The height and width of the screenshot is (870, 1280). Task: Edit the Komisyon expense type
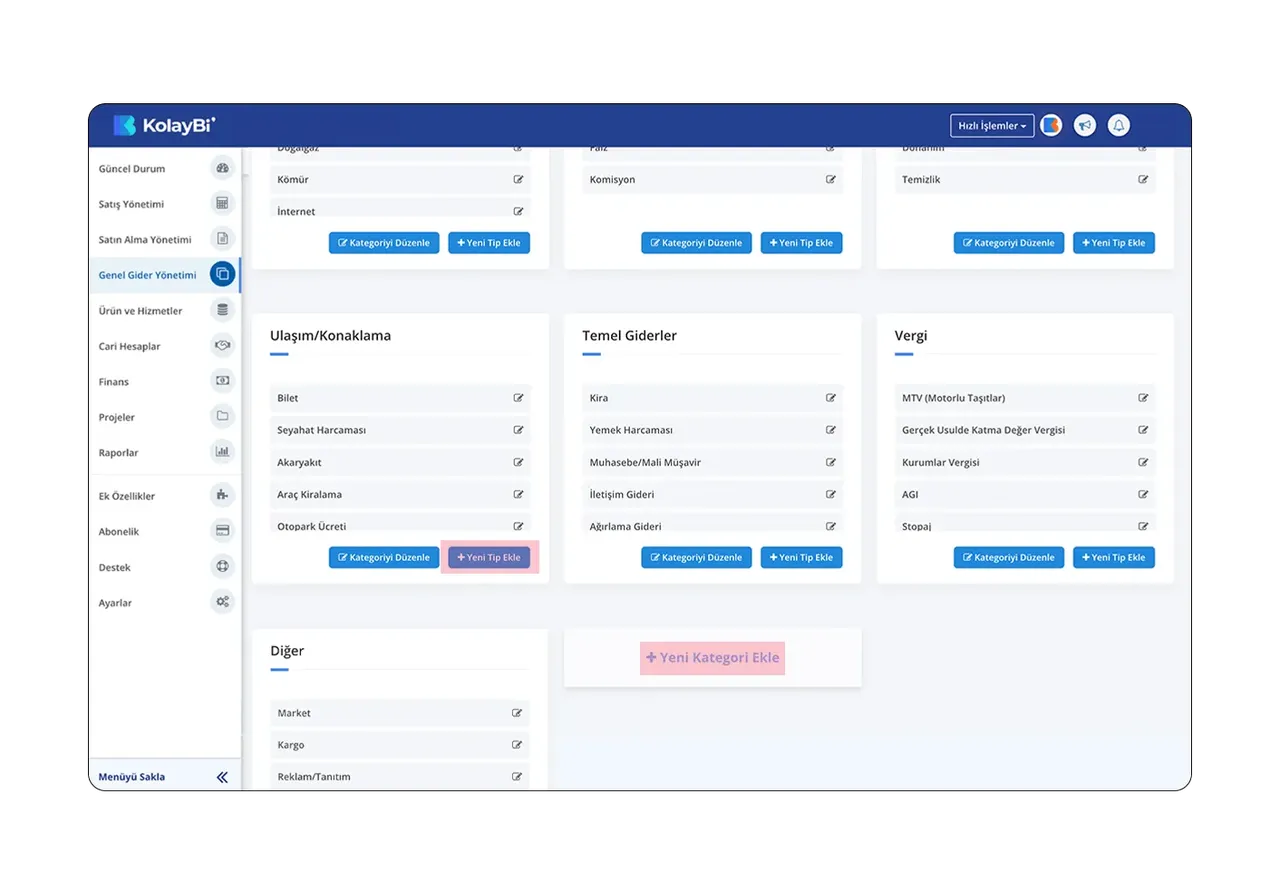(x=830, y=180)
